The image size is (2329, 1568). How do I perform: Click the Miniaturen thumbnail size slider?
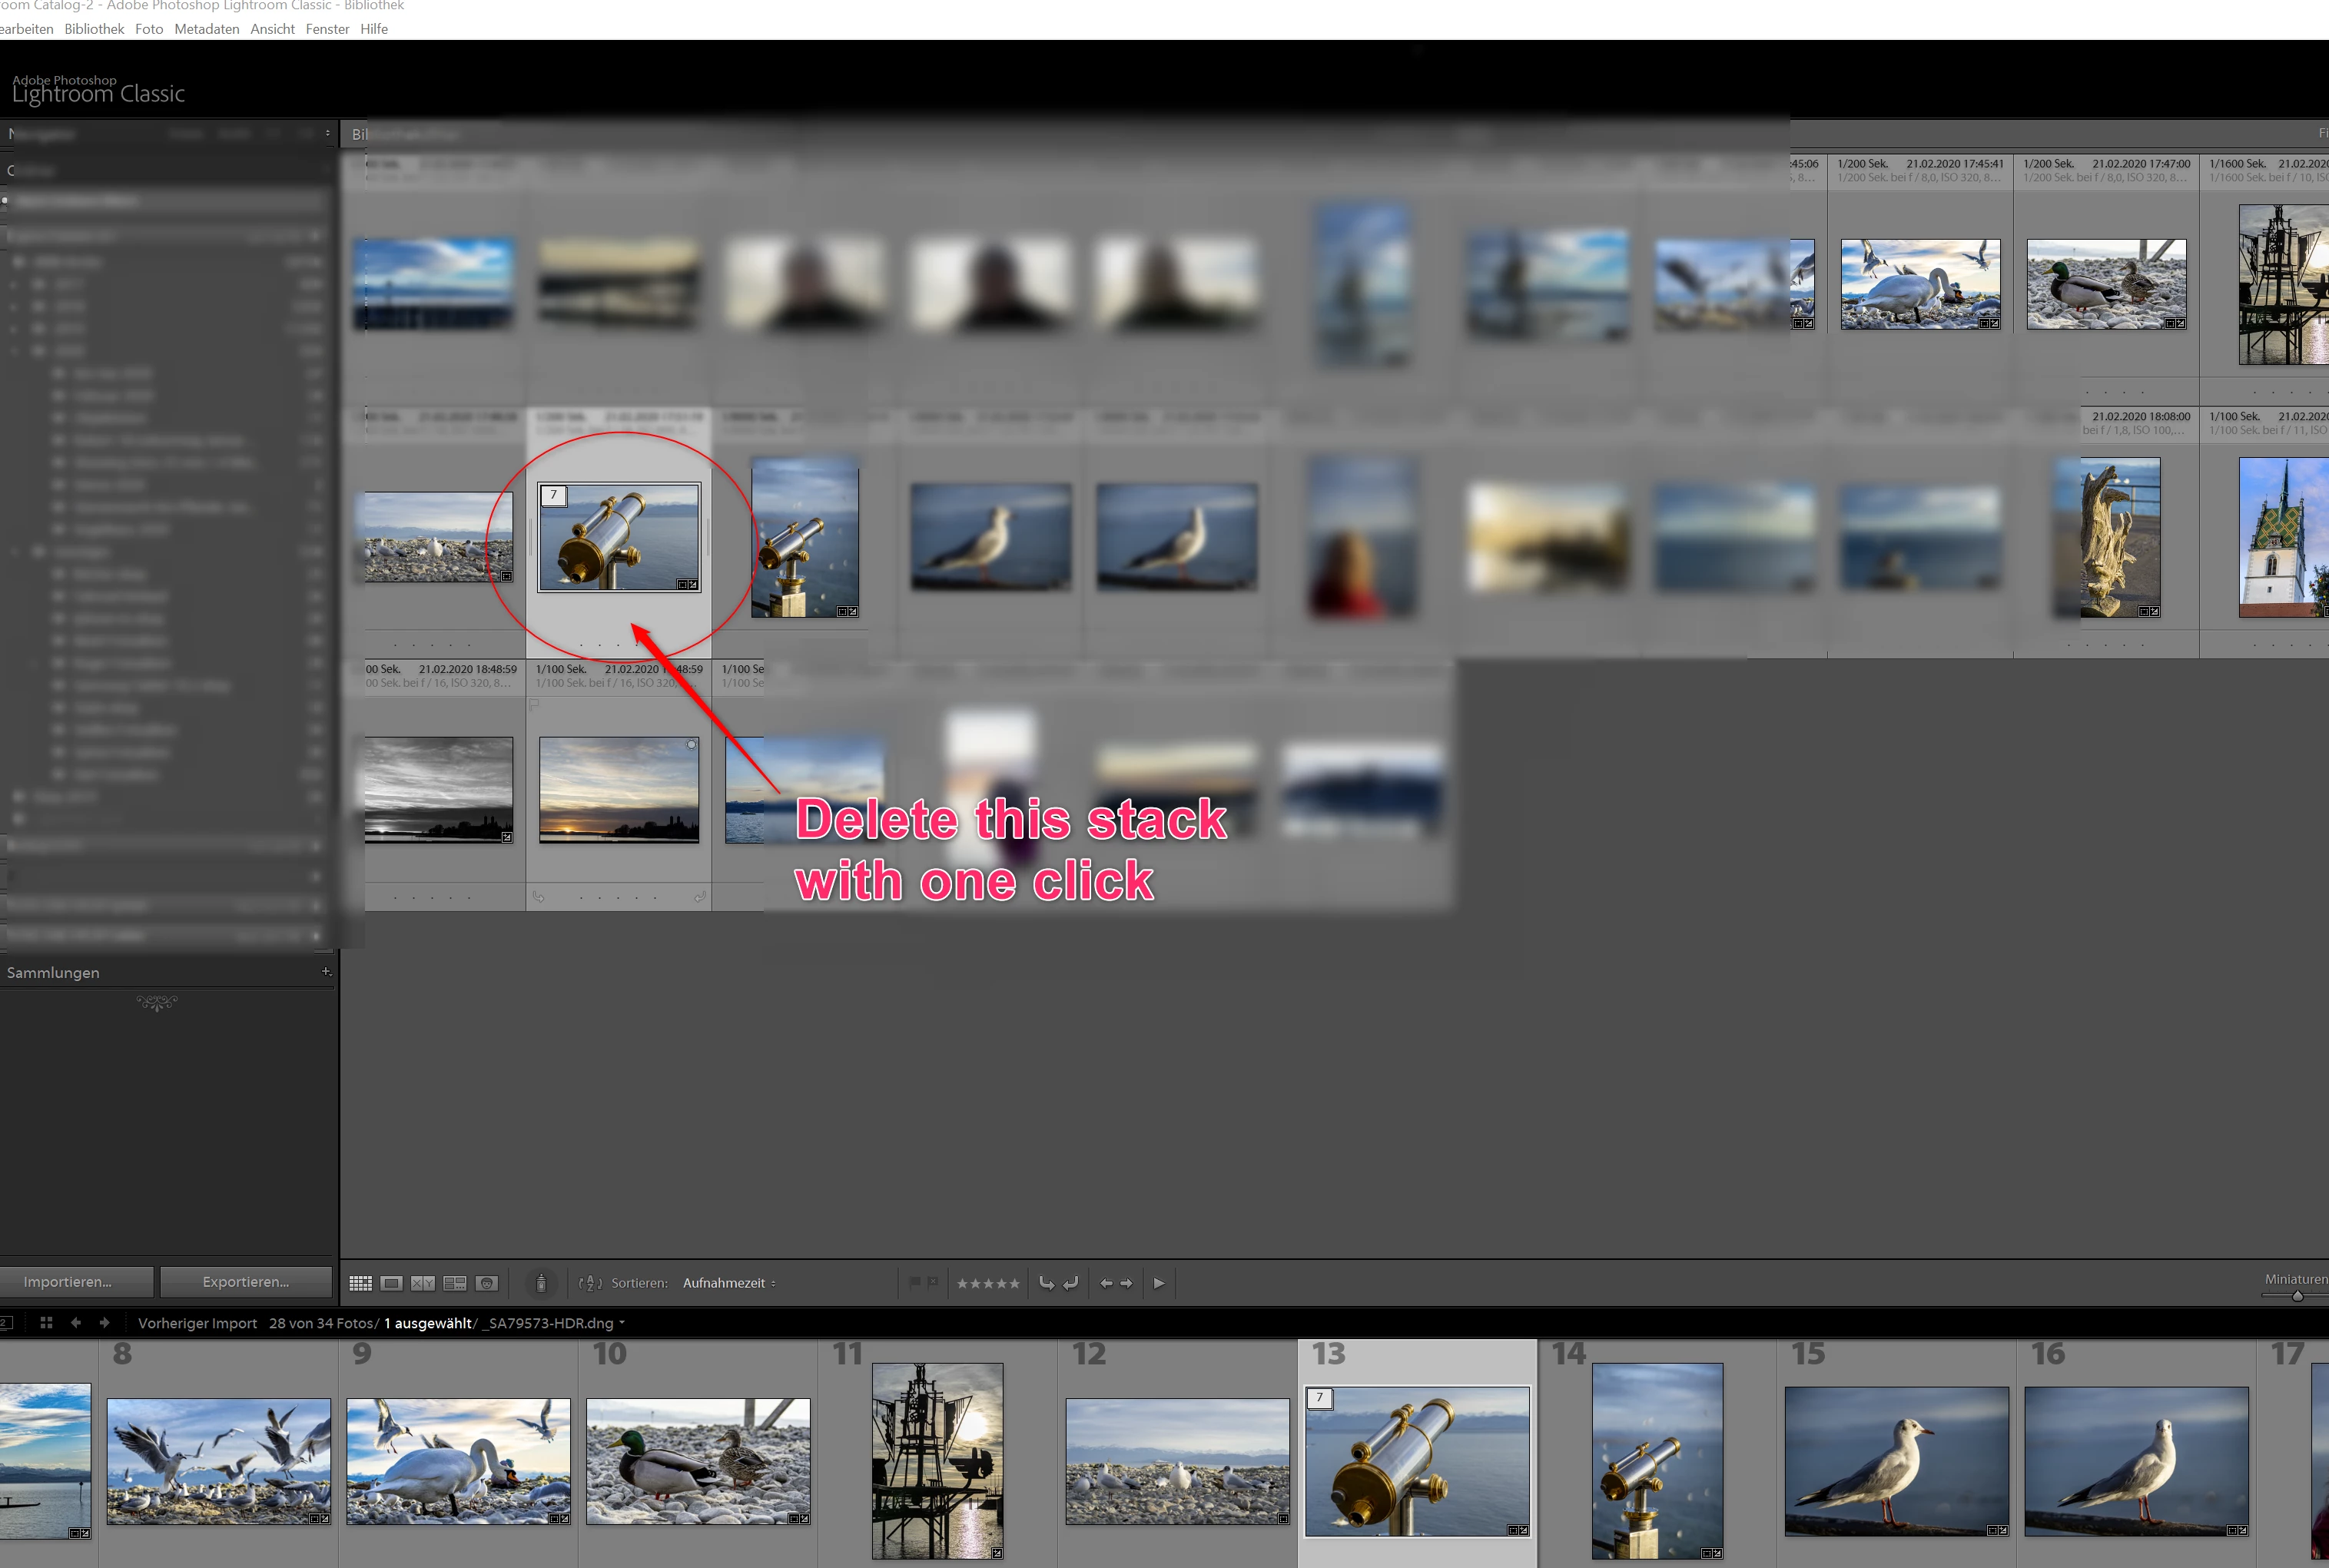tap(2297, 1296)
